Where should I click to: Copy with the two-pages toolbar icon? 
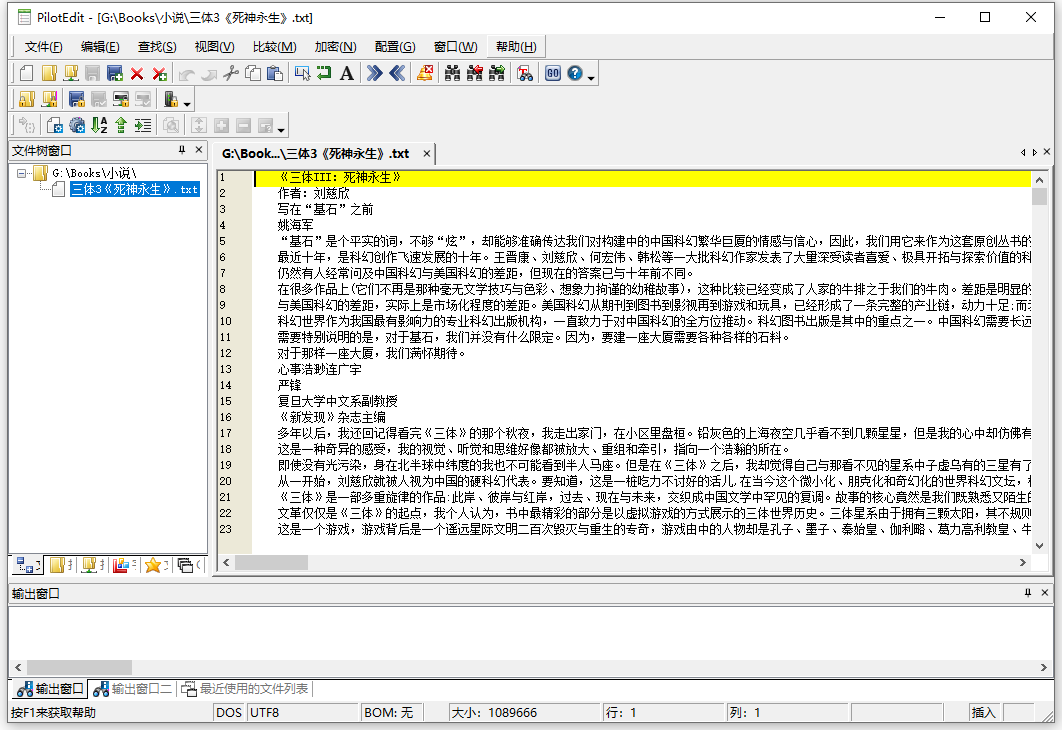pyautogui.click(x=253, y=73)
